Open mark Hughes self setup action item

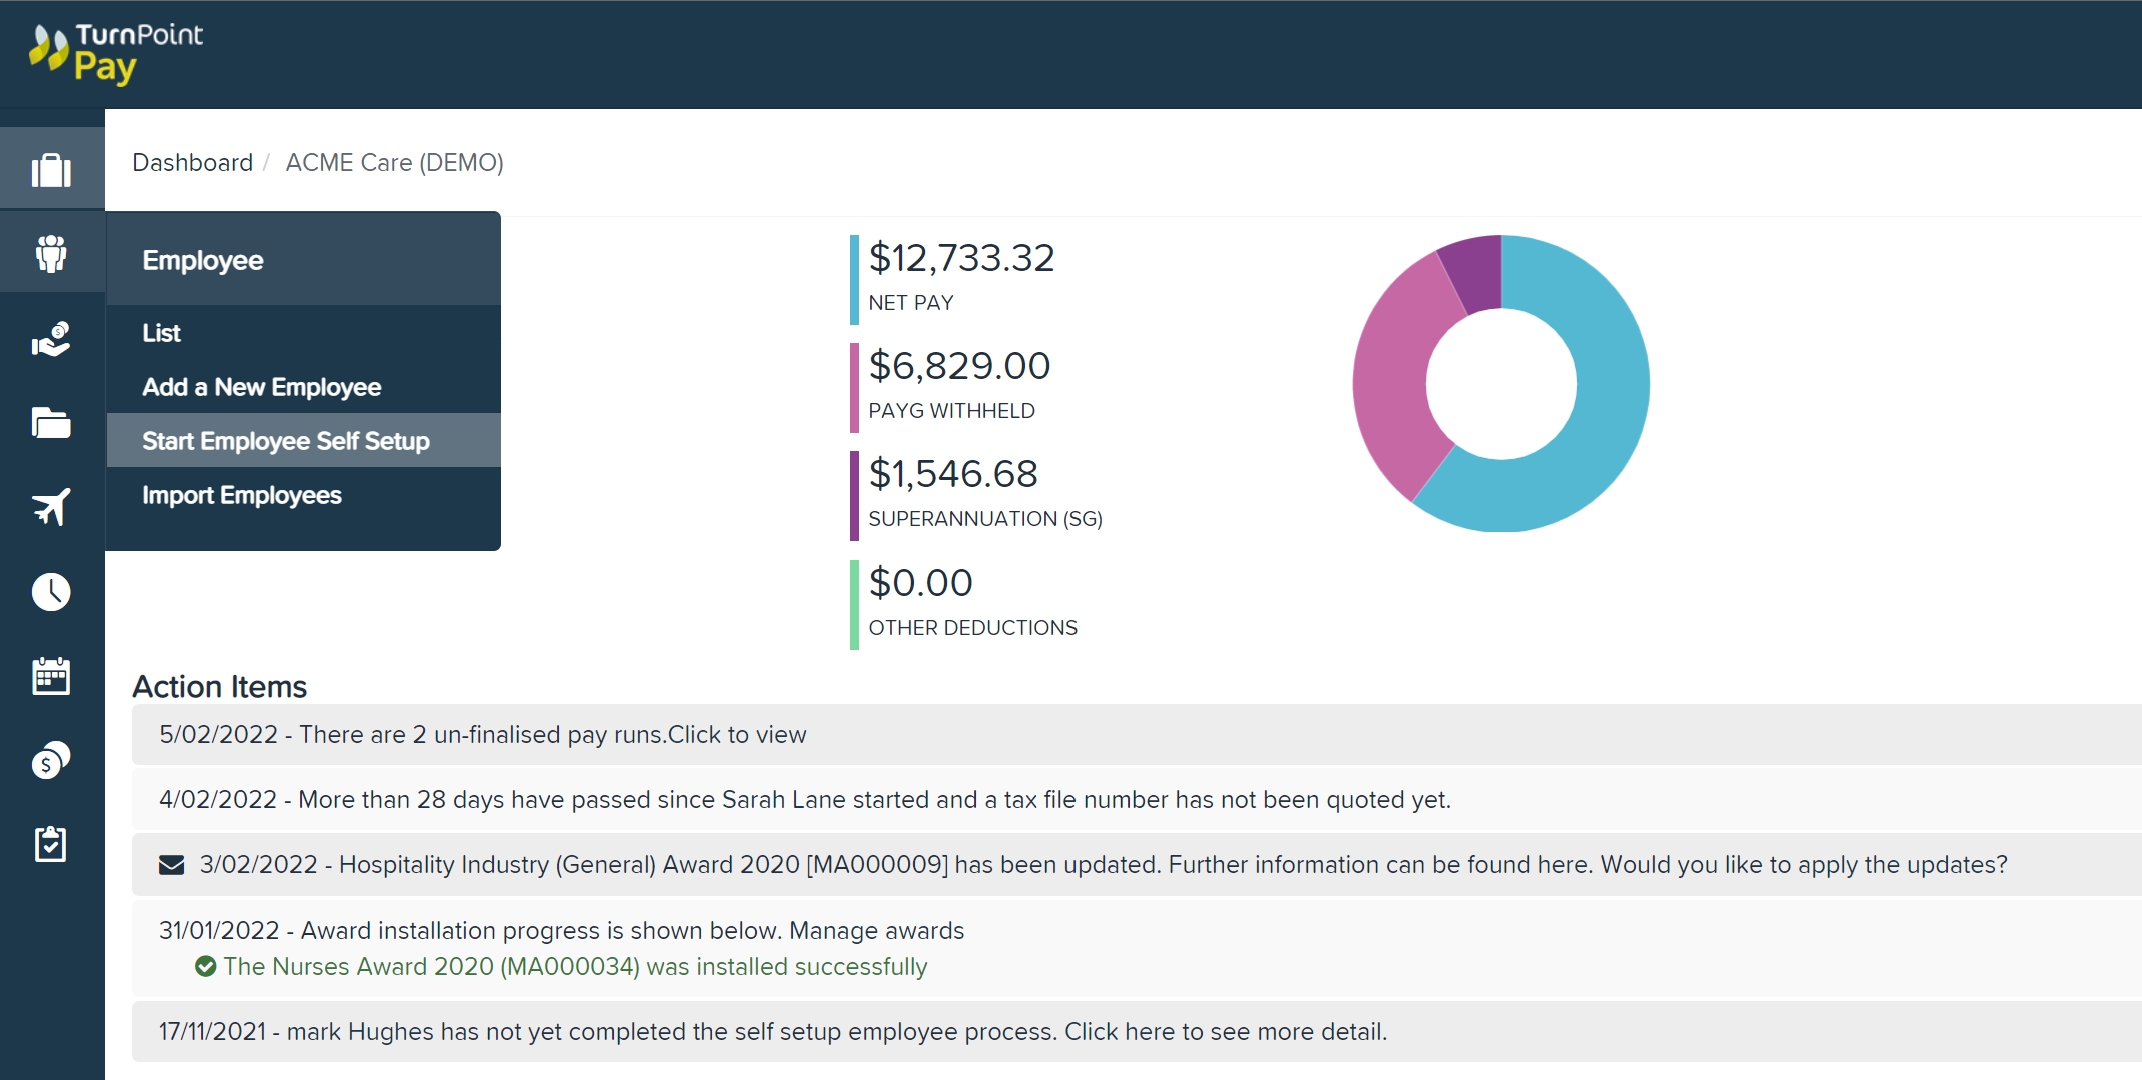[1136, 1032]
